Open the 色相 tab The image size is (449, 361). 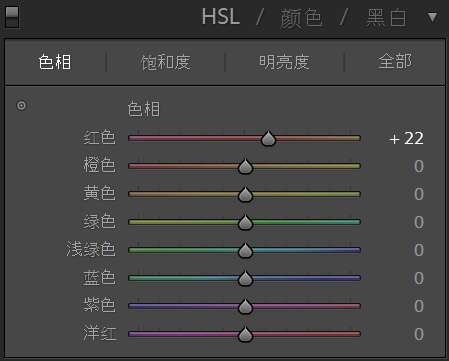[55, 62]
